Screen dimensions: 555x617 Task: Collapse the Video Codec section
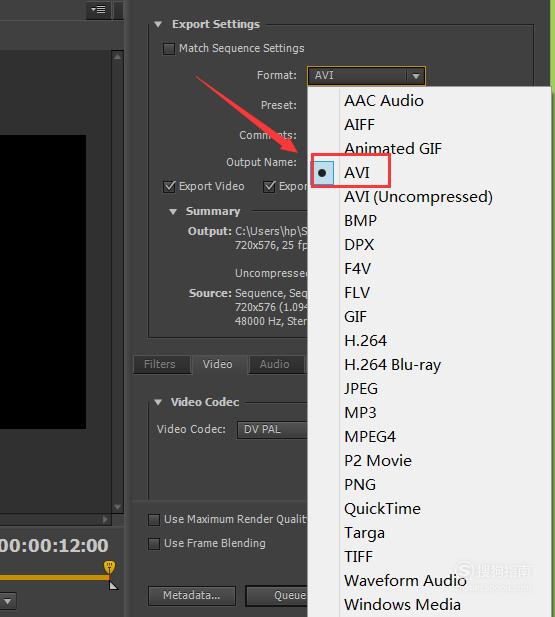pos(158,402)
